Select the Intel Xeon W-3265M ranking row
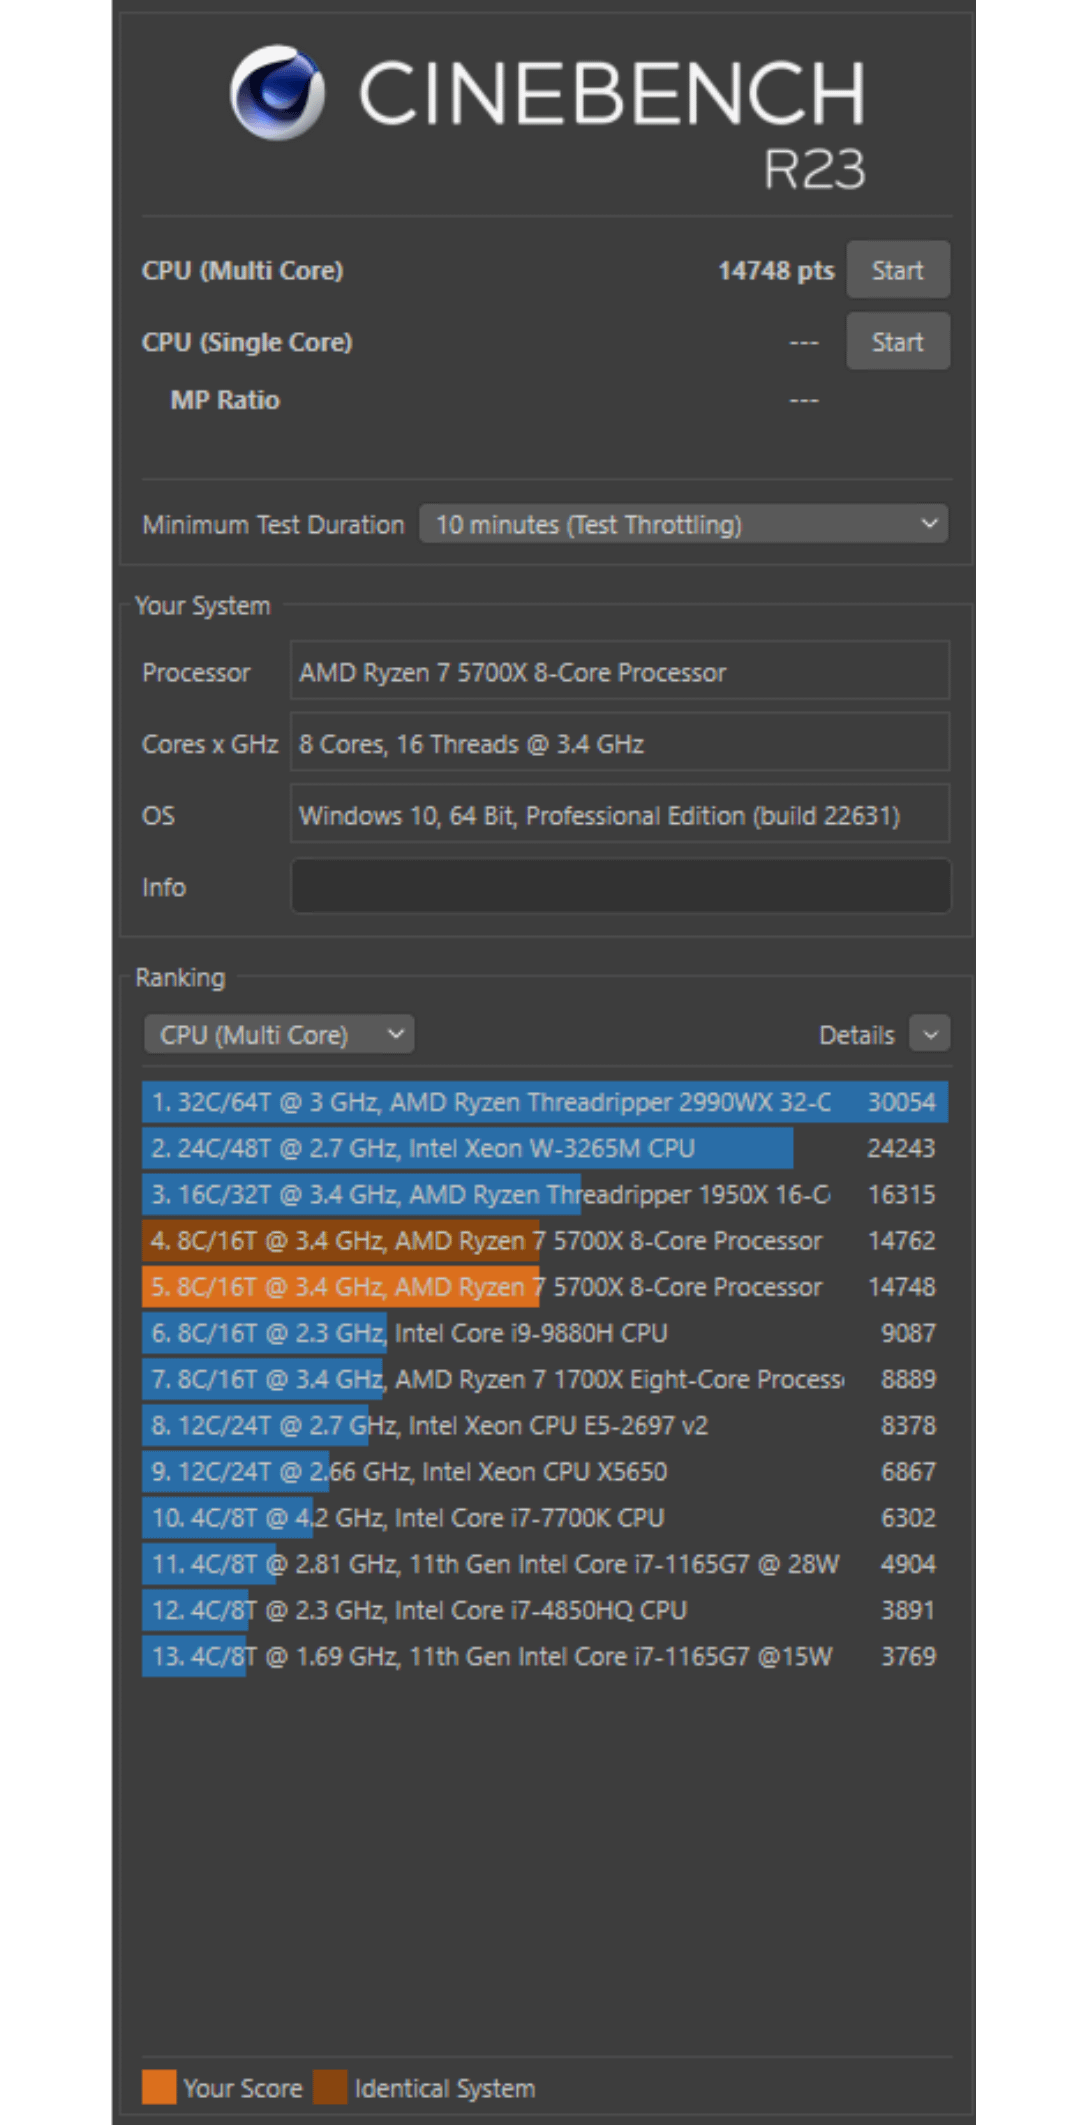This screenshot has height=2125, width=1080. tap(545, 1148)
